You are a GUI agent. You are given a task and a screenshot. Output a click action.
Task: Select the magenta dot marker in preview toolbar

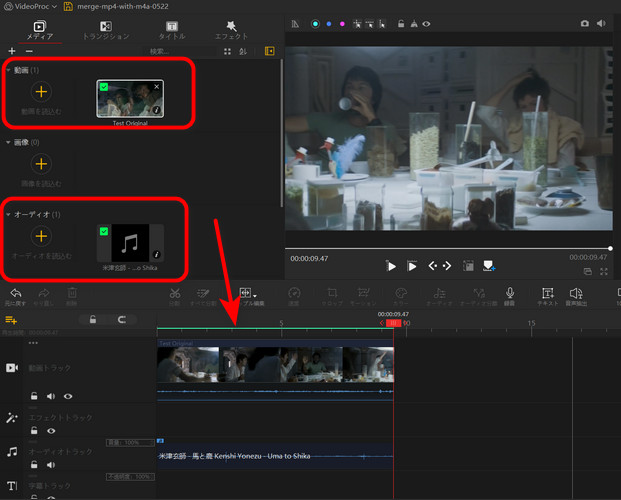pyautogui.click(x=342, y=24)
